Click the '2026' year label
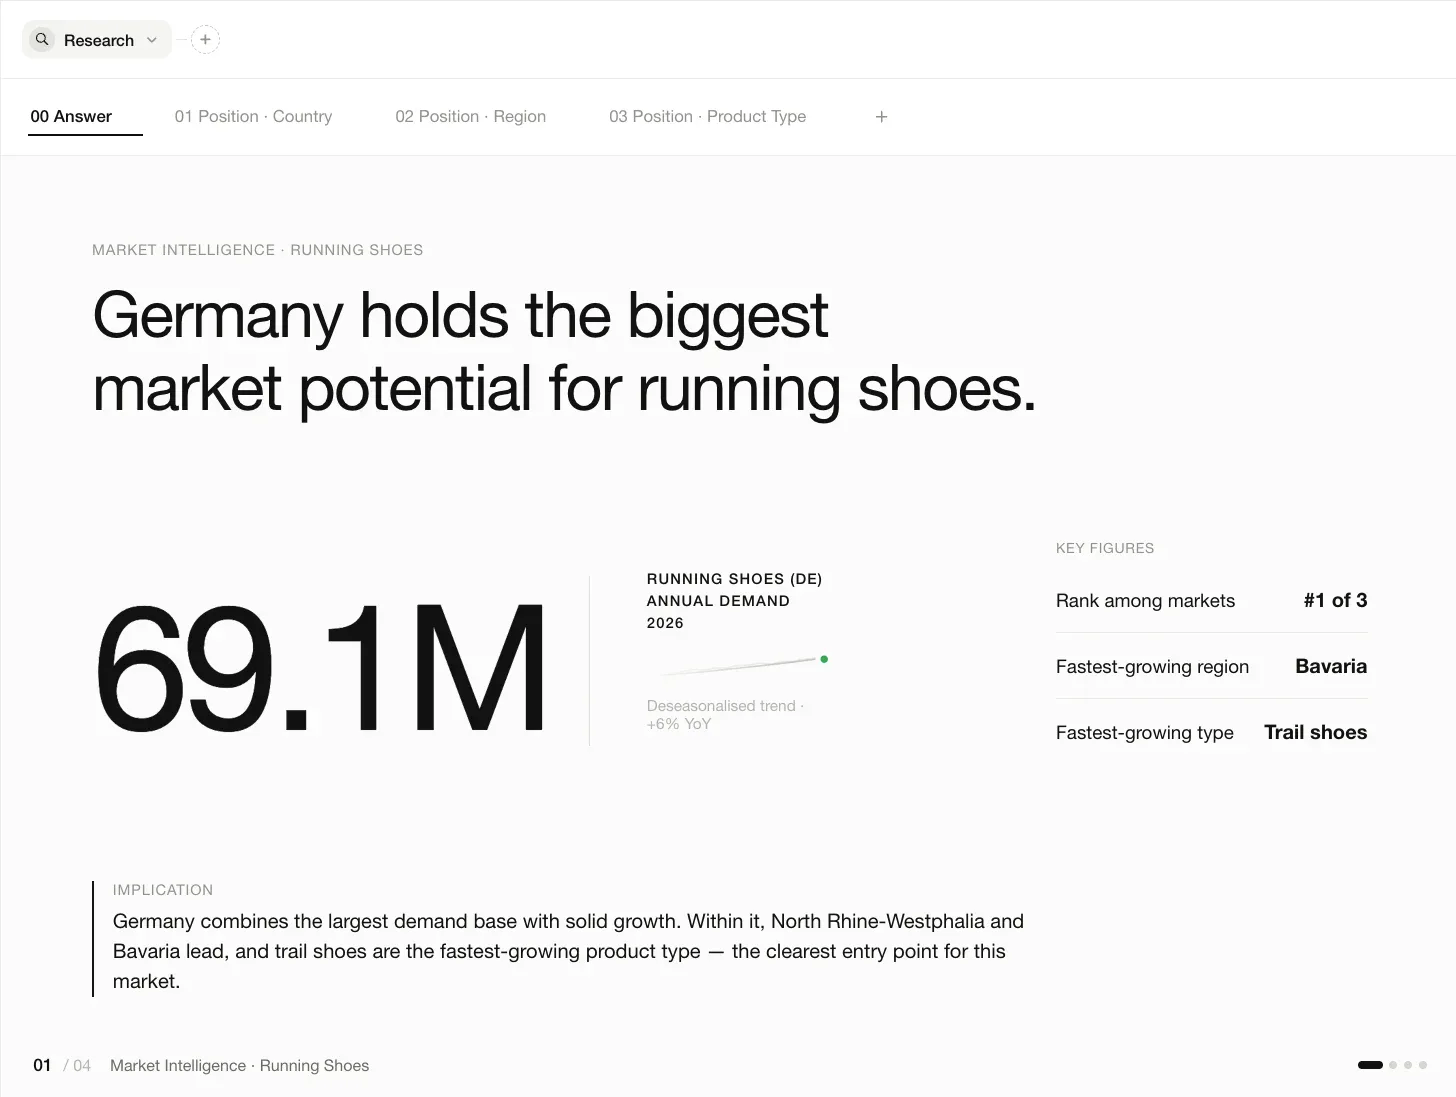 [665, 623]
